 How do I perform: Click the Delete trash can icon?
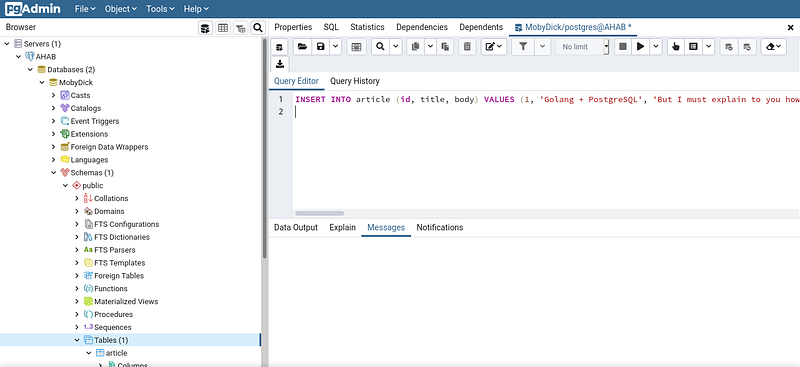coord(467,46)
